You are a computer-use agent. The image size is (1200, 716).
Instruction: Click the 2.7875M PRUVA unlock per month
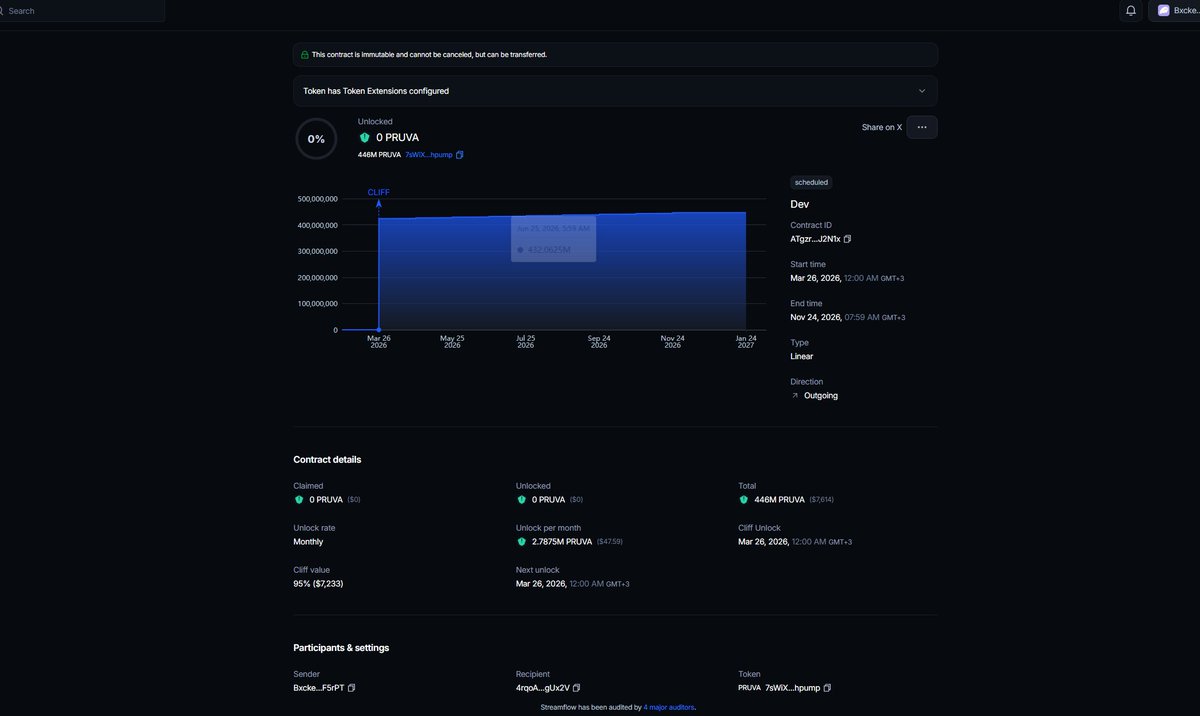(x=562, y=542)
